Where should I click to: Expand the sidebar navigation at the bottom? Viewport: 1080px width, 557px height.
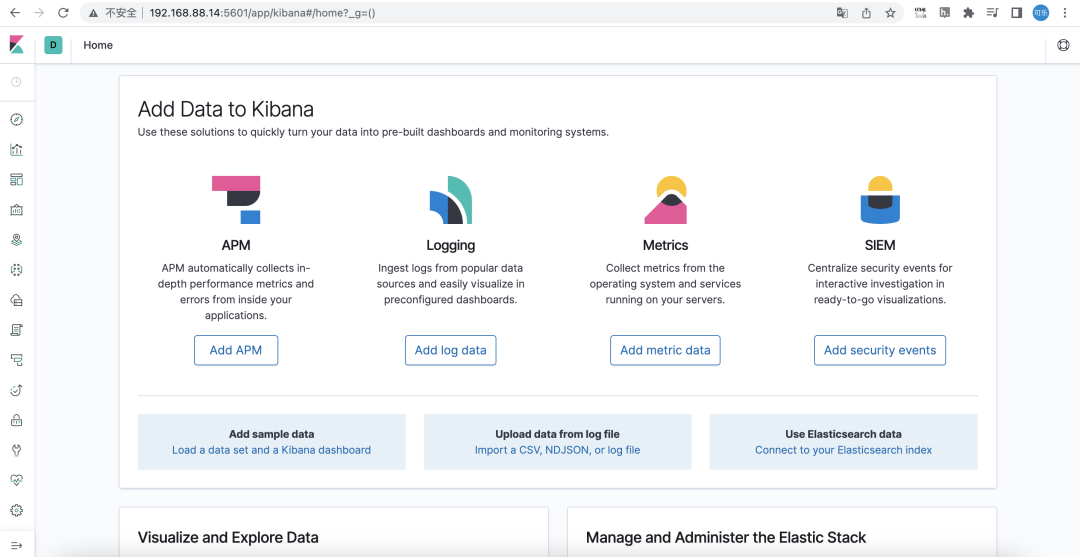16,545
